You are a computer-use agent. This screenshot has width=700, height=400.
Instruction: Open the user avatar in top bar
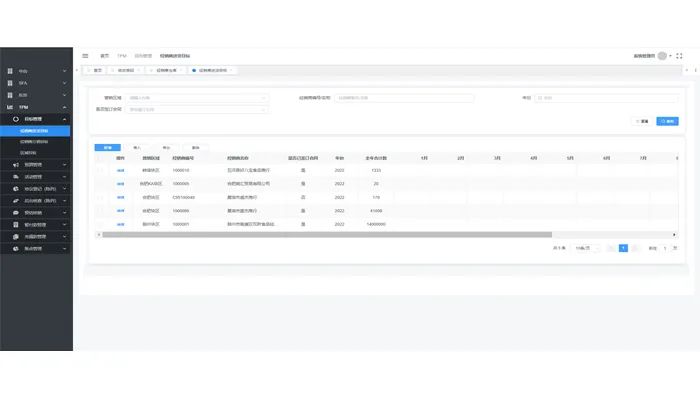(662, 56)
